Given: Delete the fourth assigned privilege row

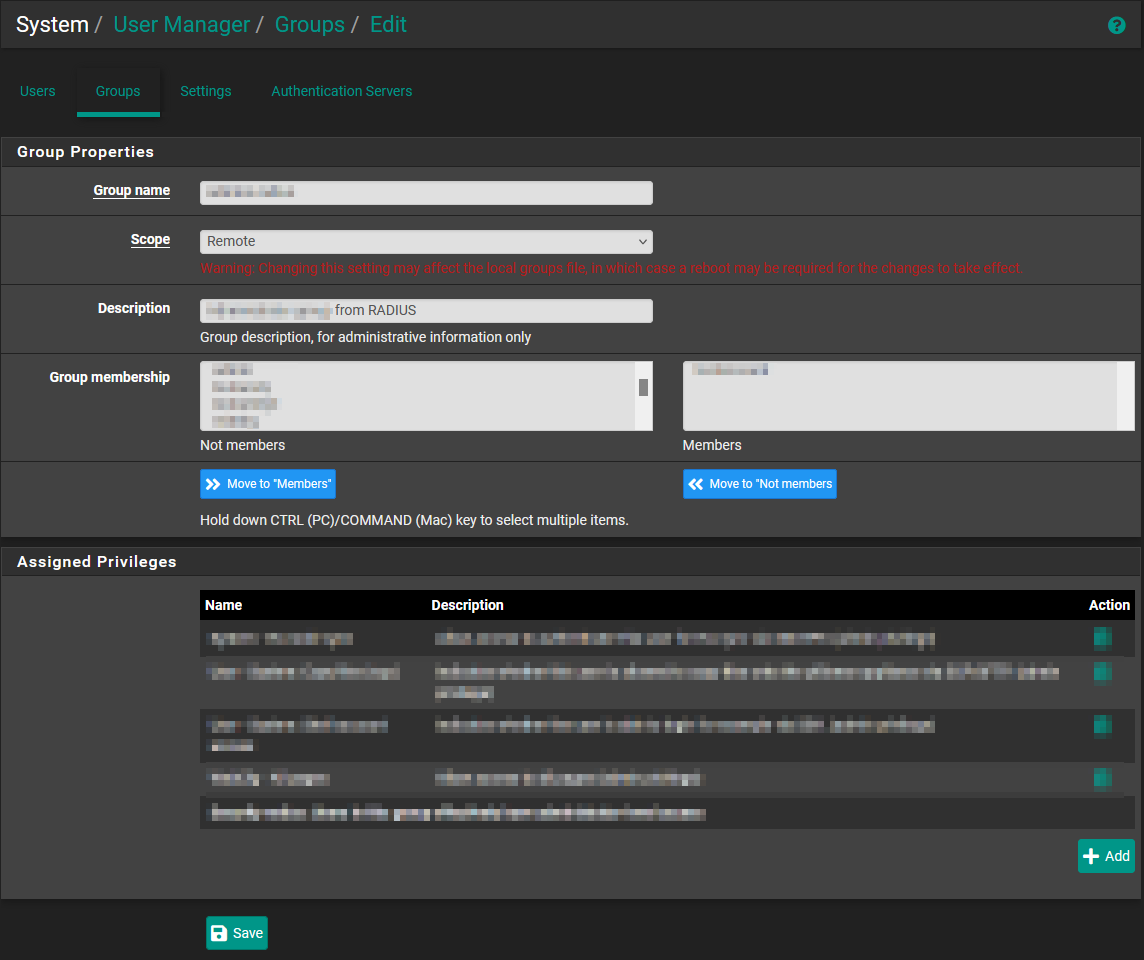Looking at the screenshot, I should 1102,778.
